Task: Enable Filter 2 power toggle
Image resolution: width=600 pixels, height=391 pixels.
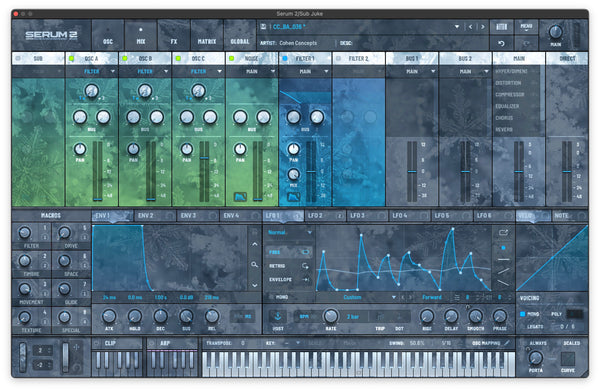Action: coord(338,59)
